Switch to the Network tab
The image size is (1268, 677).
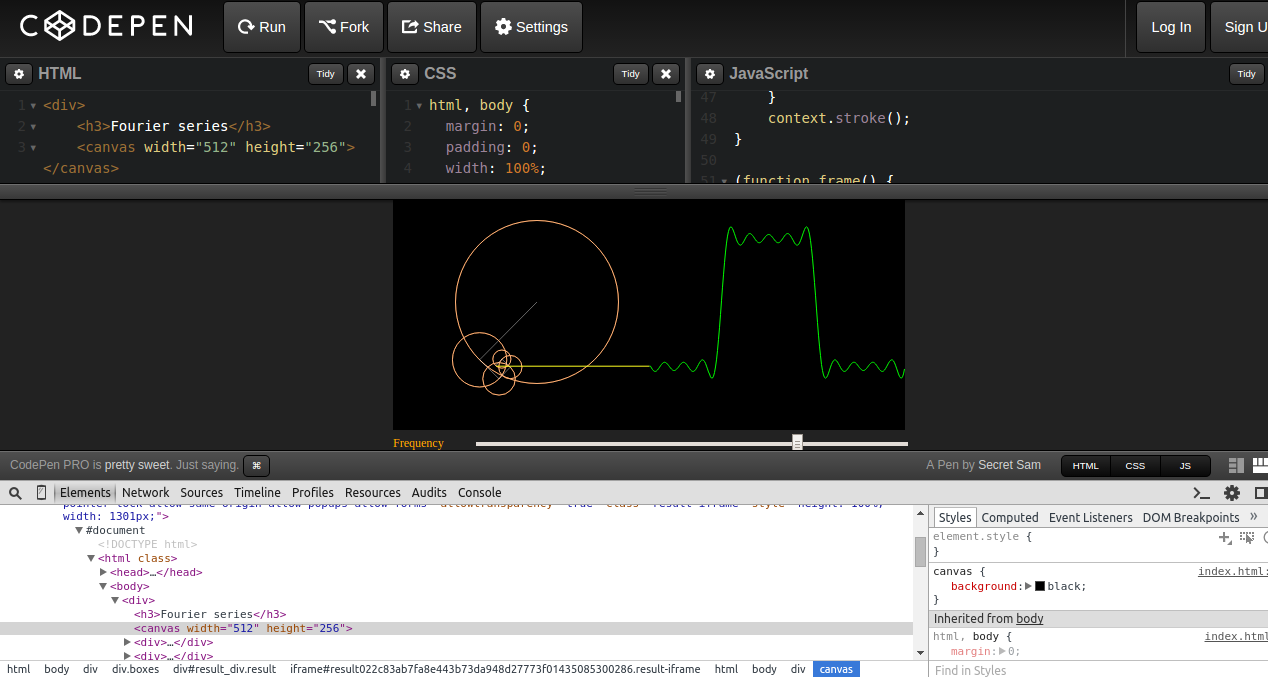tap(146, 492)
